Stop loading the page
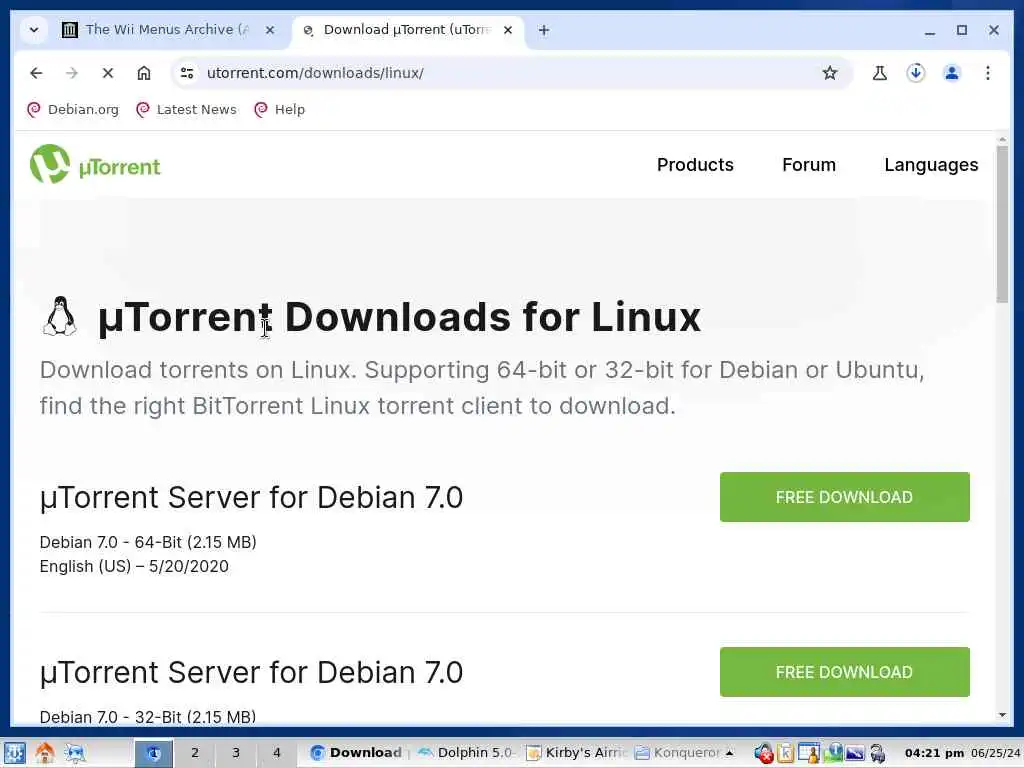Image resolution: width=1024 pixels, height=768 pixels. pos(108,73)
